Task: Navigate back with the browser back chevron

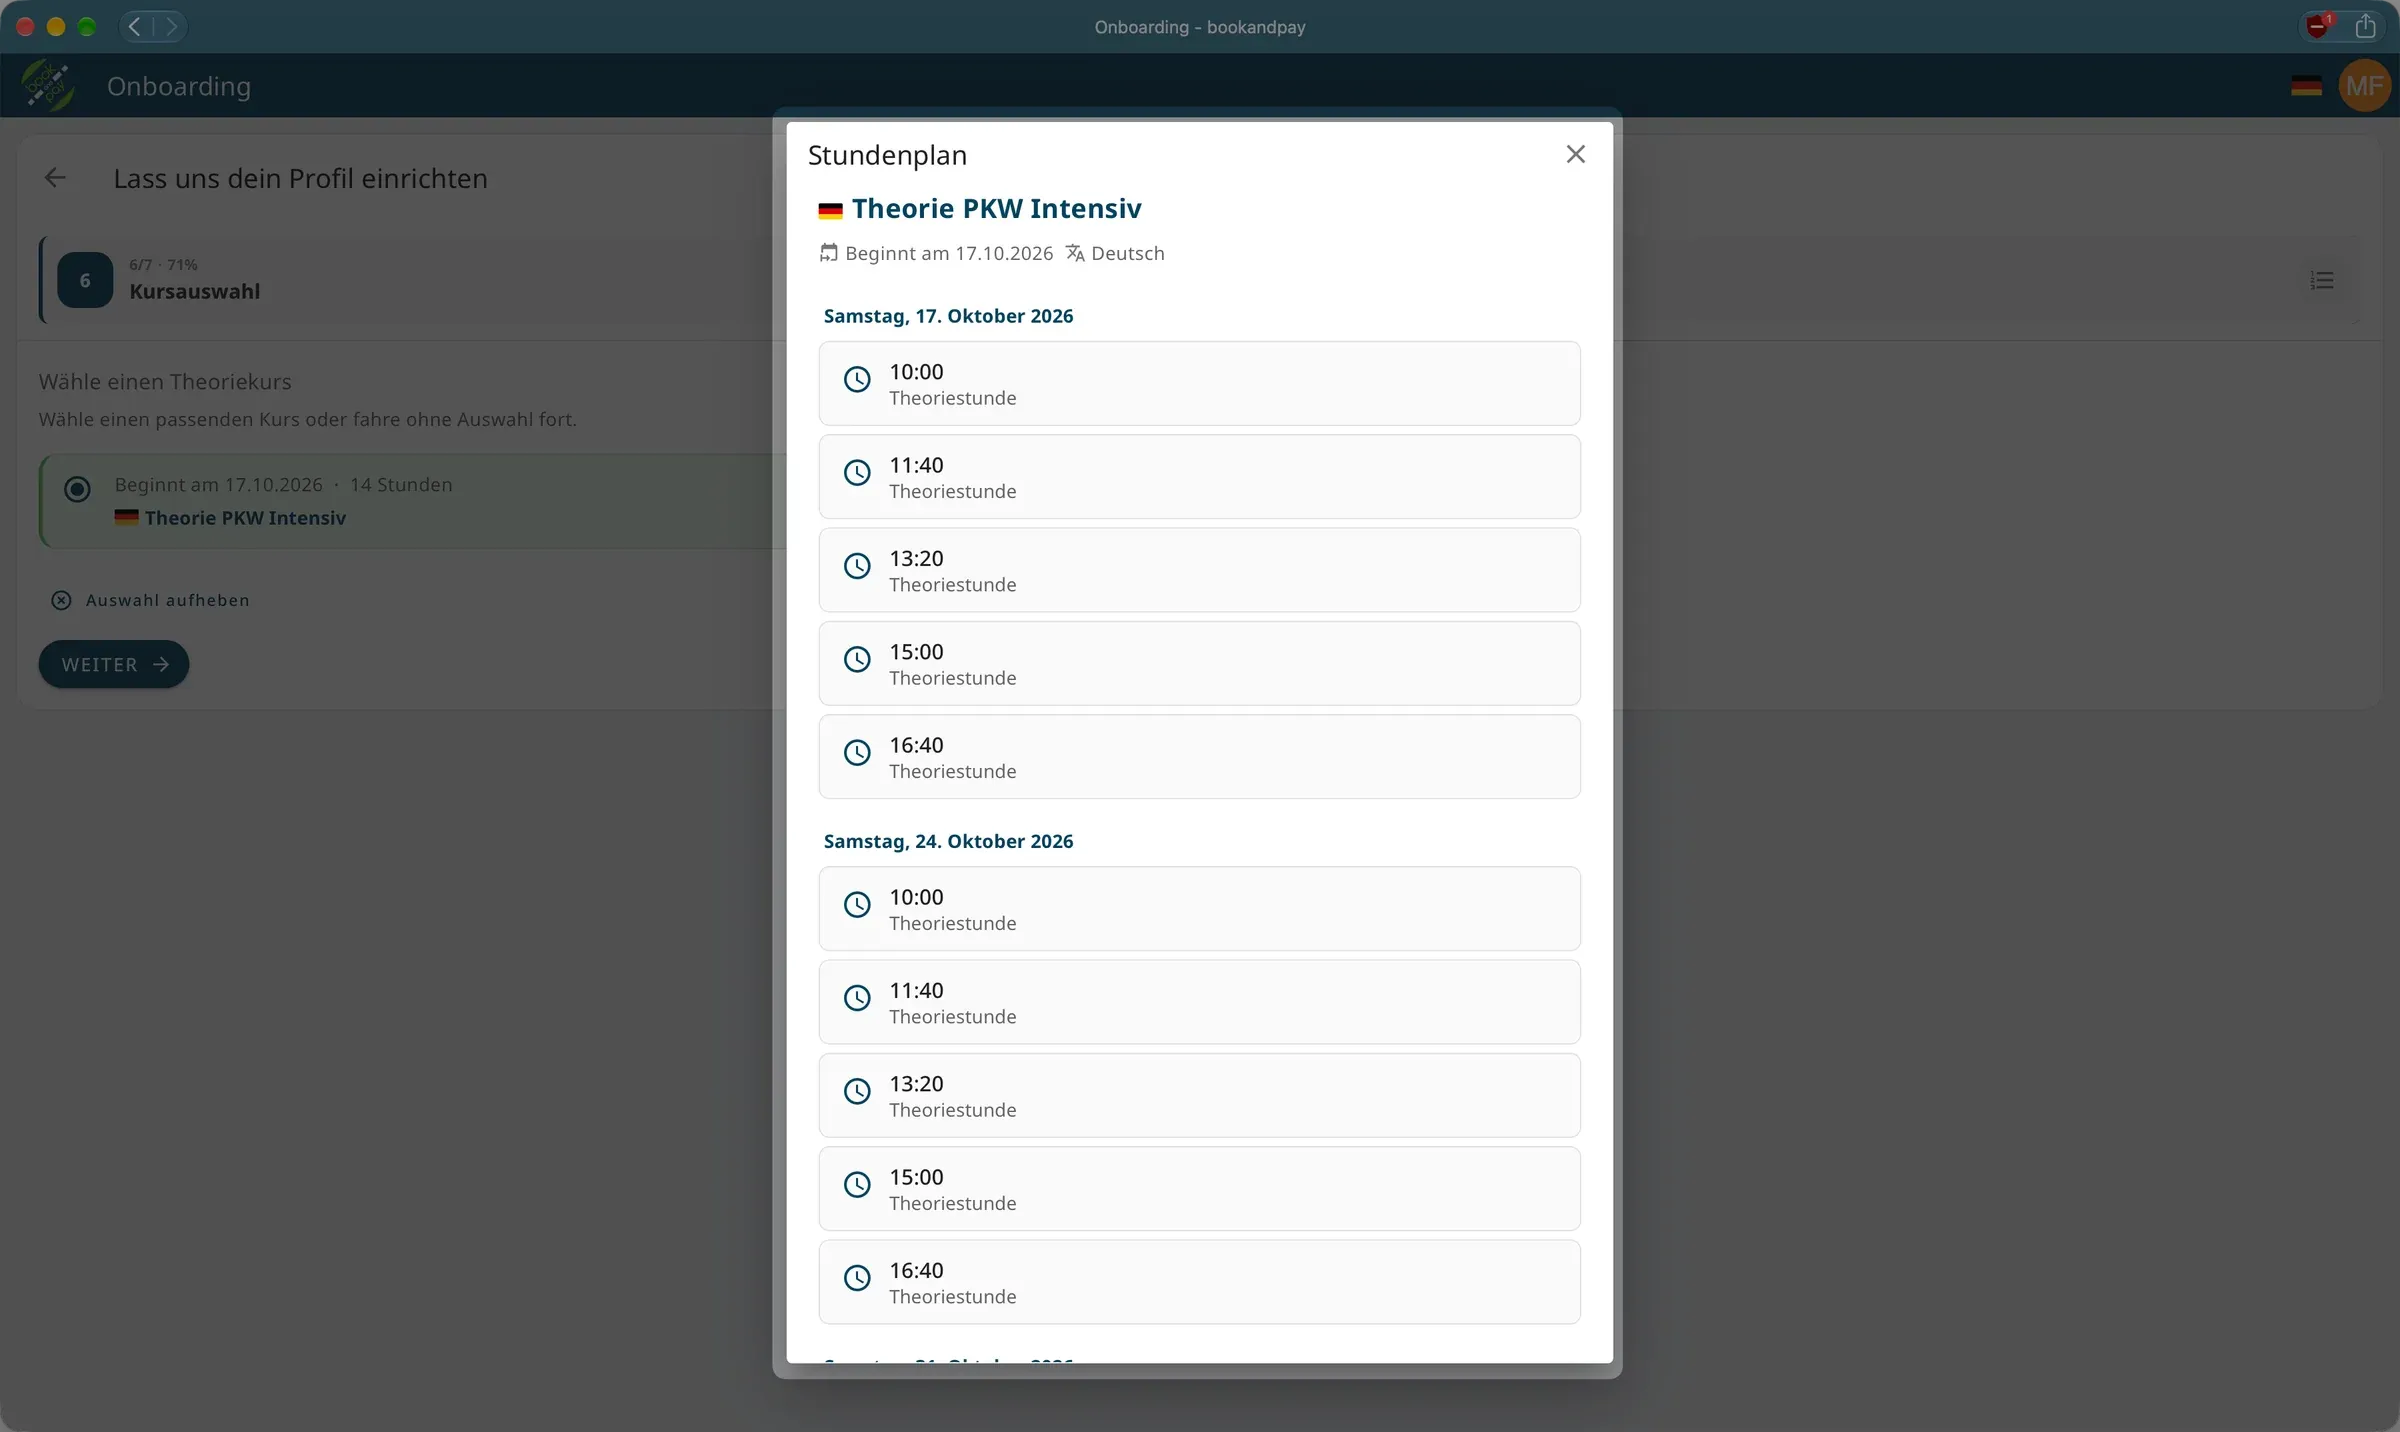Action: tap(135, 26)
